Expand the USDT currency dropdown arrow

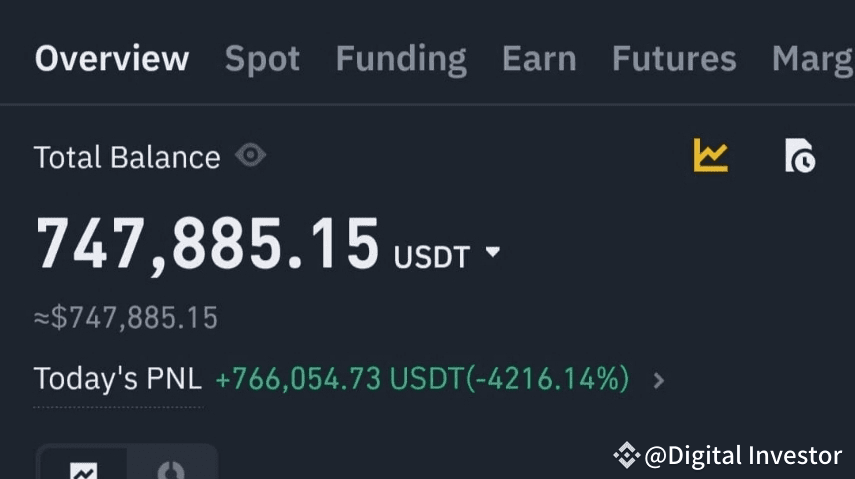[492, 252]
